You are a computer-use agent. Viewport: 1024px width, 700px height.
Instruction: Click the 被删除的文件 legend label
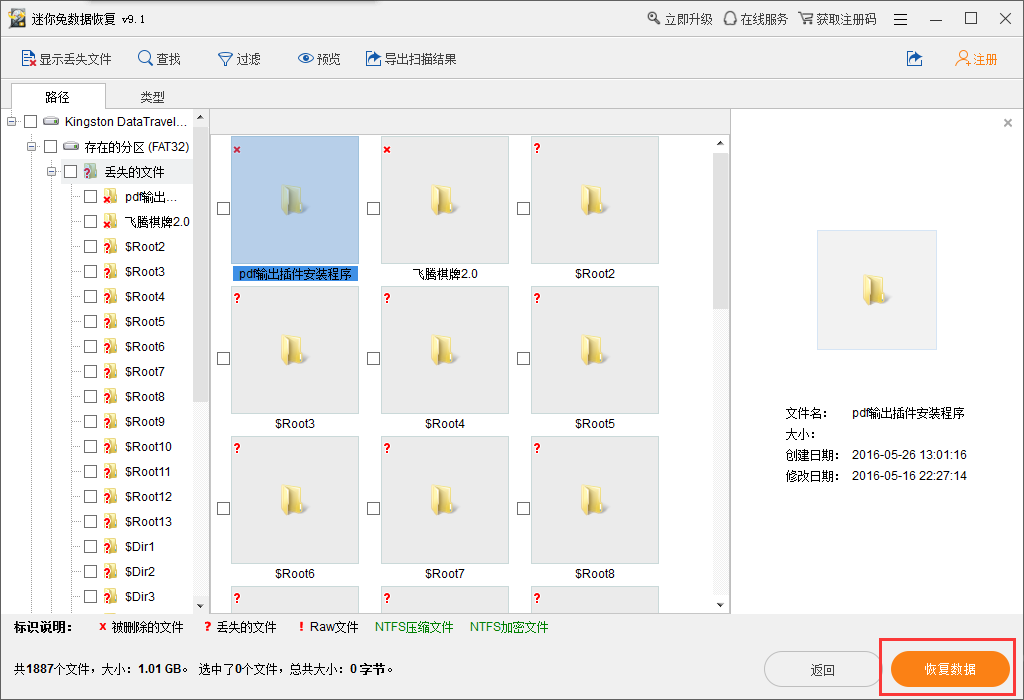pyautogui.click(x=148, y=627)
